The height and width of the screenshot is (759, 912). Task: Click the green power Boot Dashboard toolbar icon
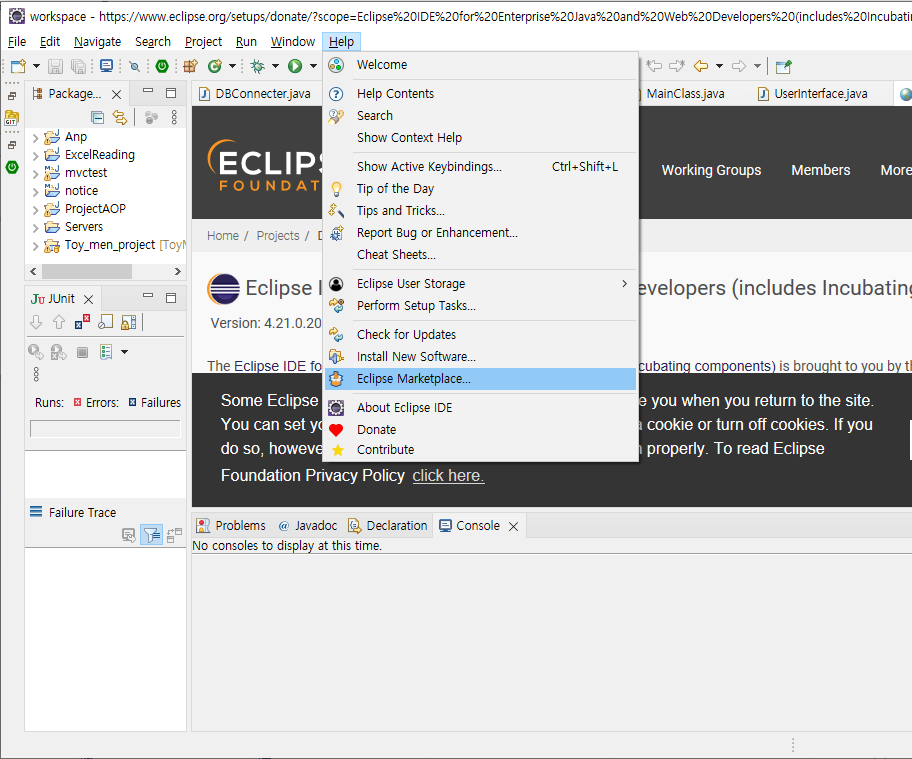pos(162,66)
